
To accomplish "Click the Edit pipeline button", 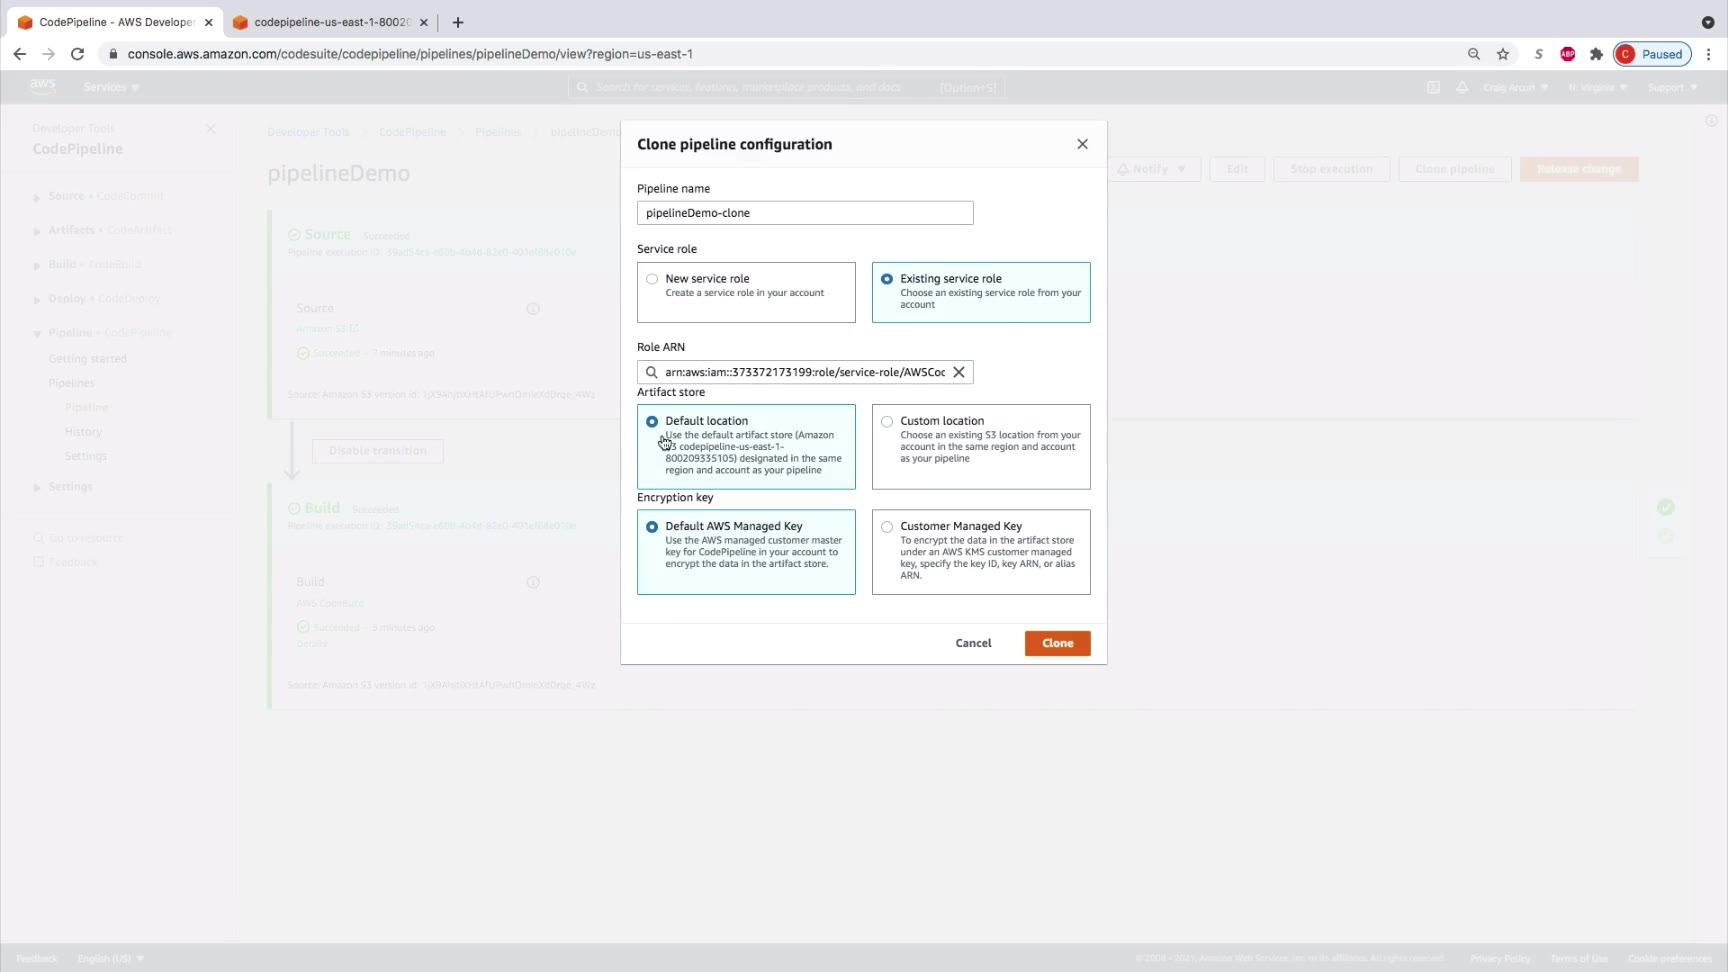I will (x=1237, y=169).
